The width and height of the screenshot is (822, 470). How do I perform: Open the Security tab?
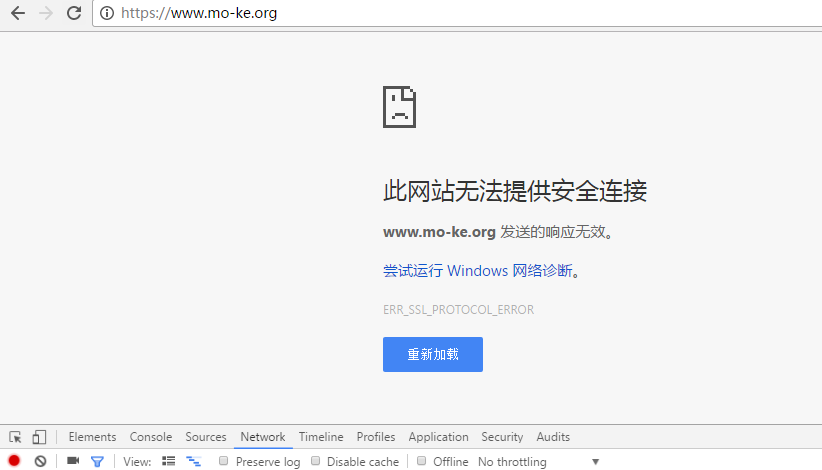pos(502,436)
